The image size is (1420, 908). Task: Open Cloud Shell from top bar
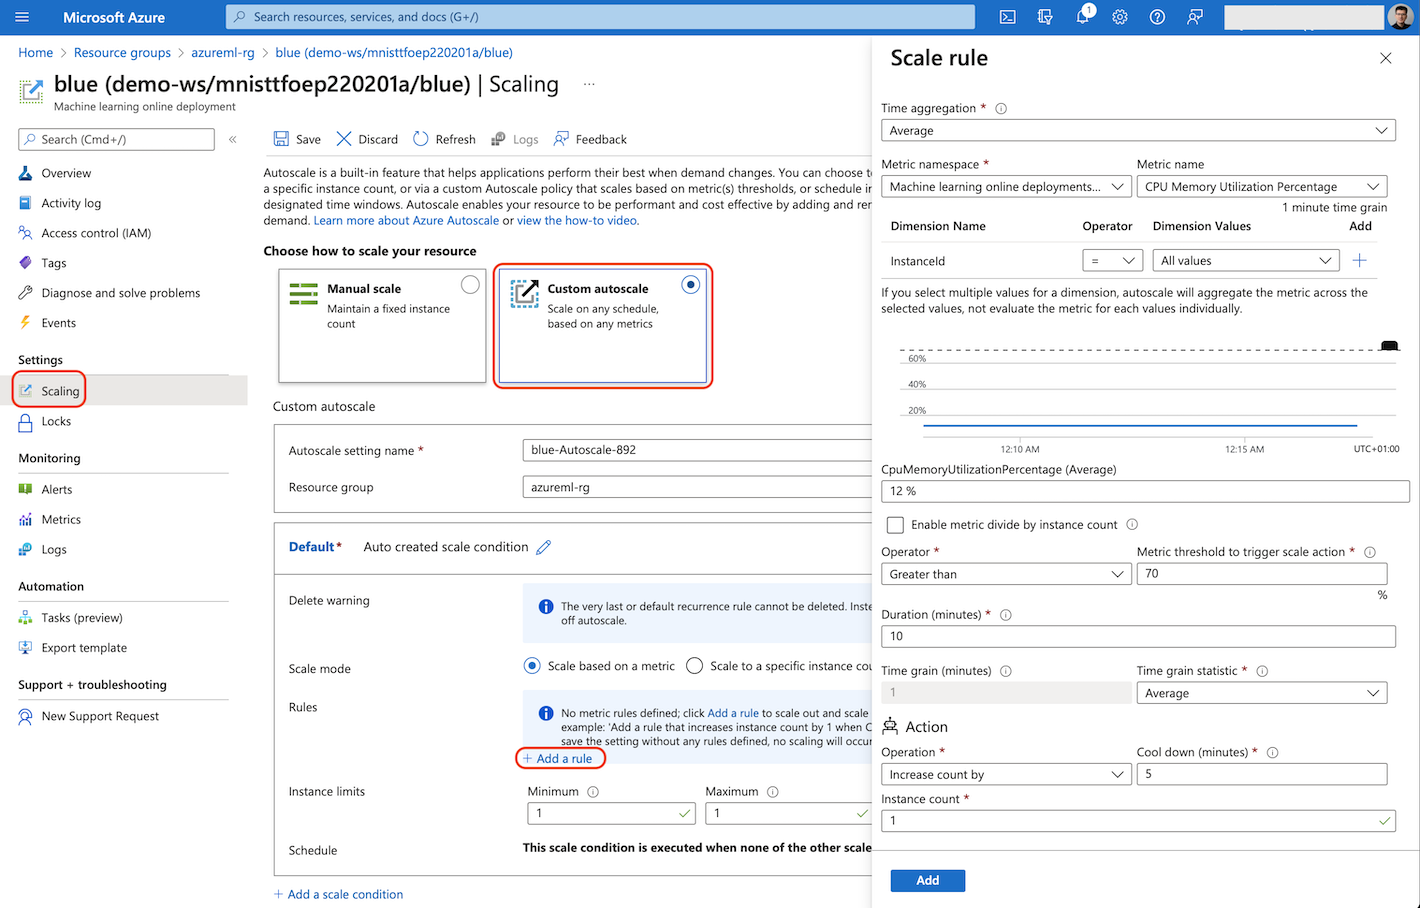pyautogui.click(x=1008, y=17)
